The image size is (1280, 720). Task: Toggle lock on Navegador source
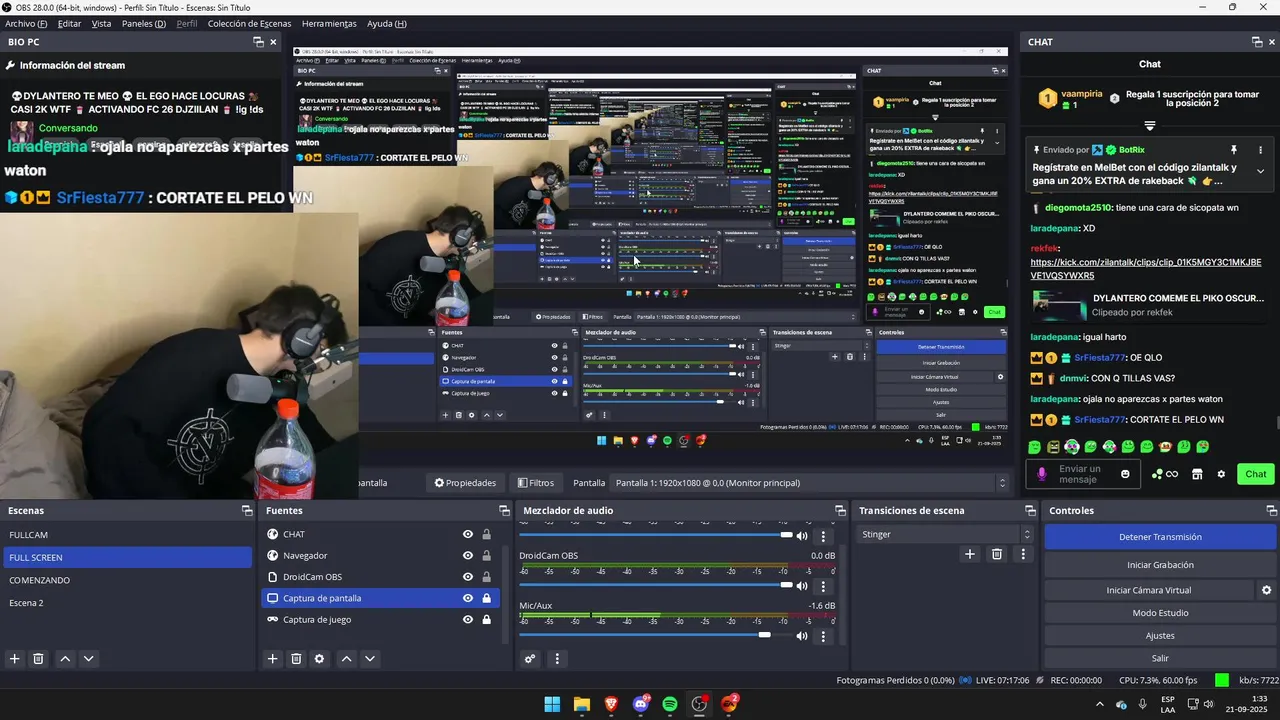coord(487,555)
